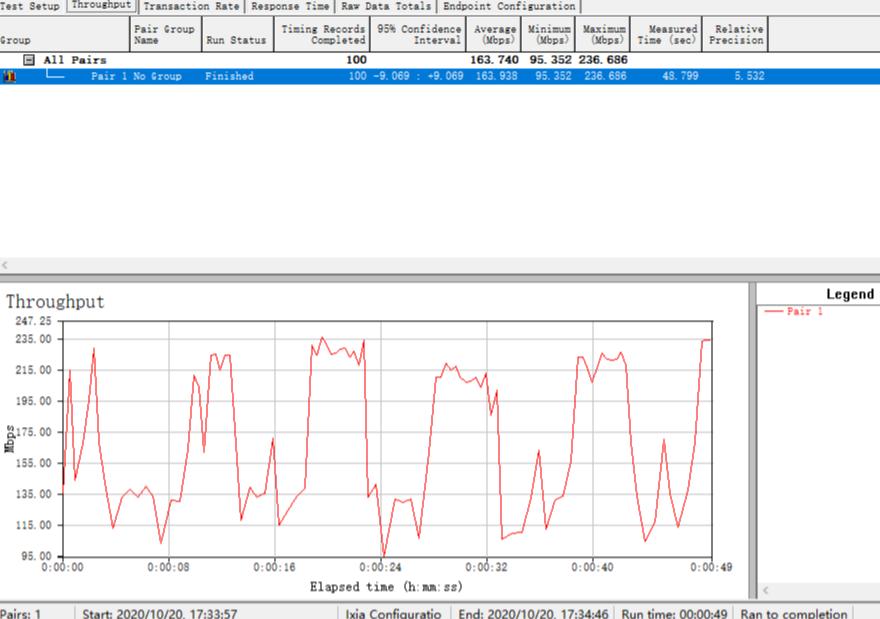Image resolution: width=880 pixels, height=619 pixels.
Task: Click the 236.686 maximum in All Pairs row
Action: (x=603, y=59)
